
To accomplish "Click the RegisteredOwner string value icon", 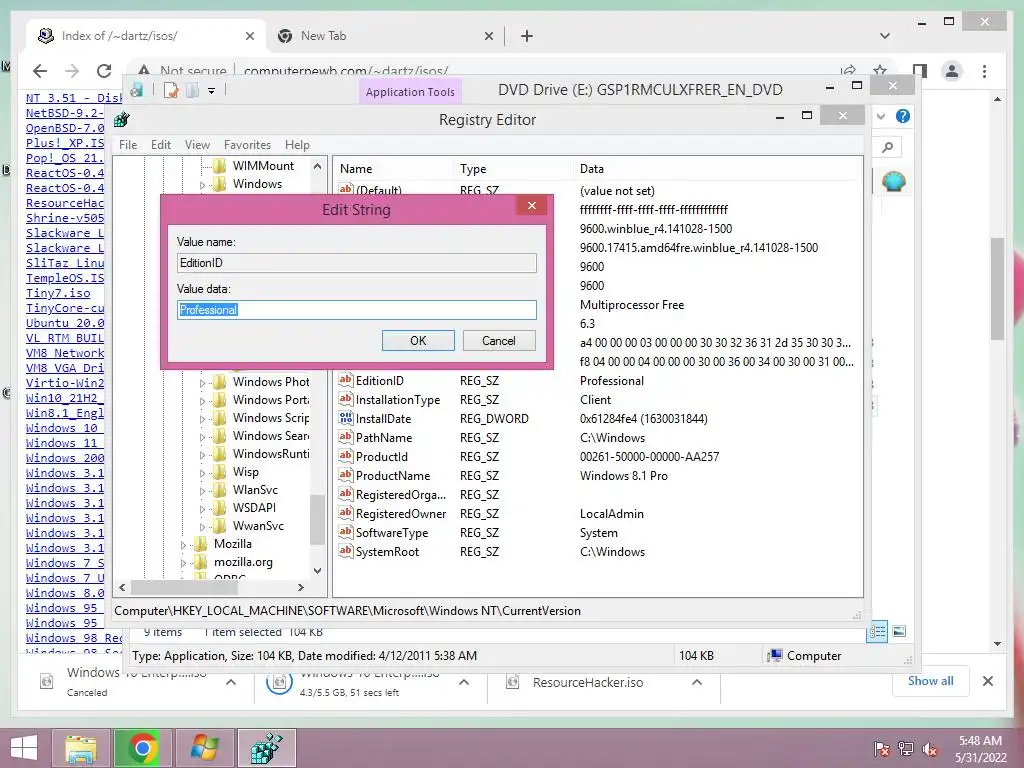I will coord(345,513).
